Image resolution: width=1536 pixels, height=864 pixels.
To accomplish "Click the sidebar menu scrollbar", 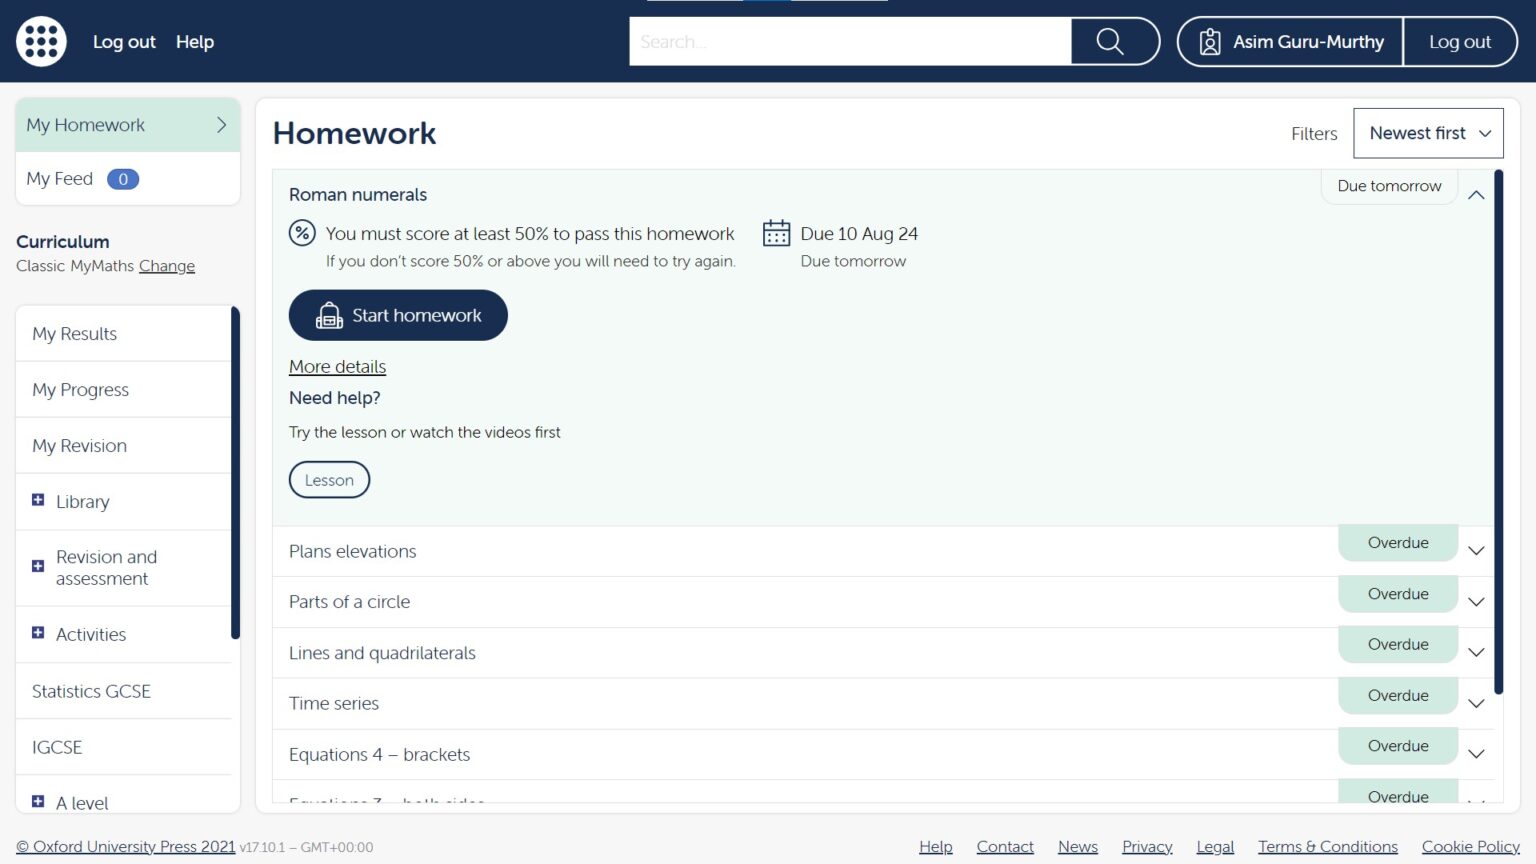I will click(x=235, y=472).
